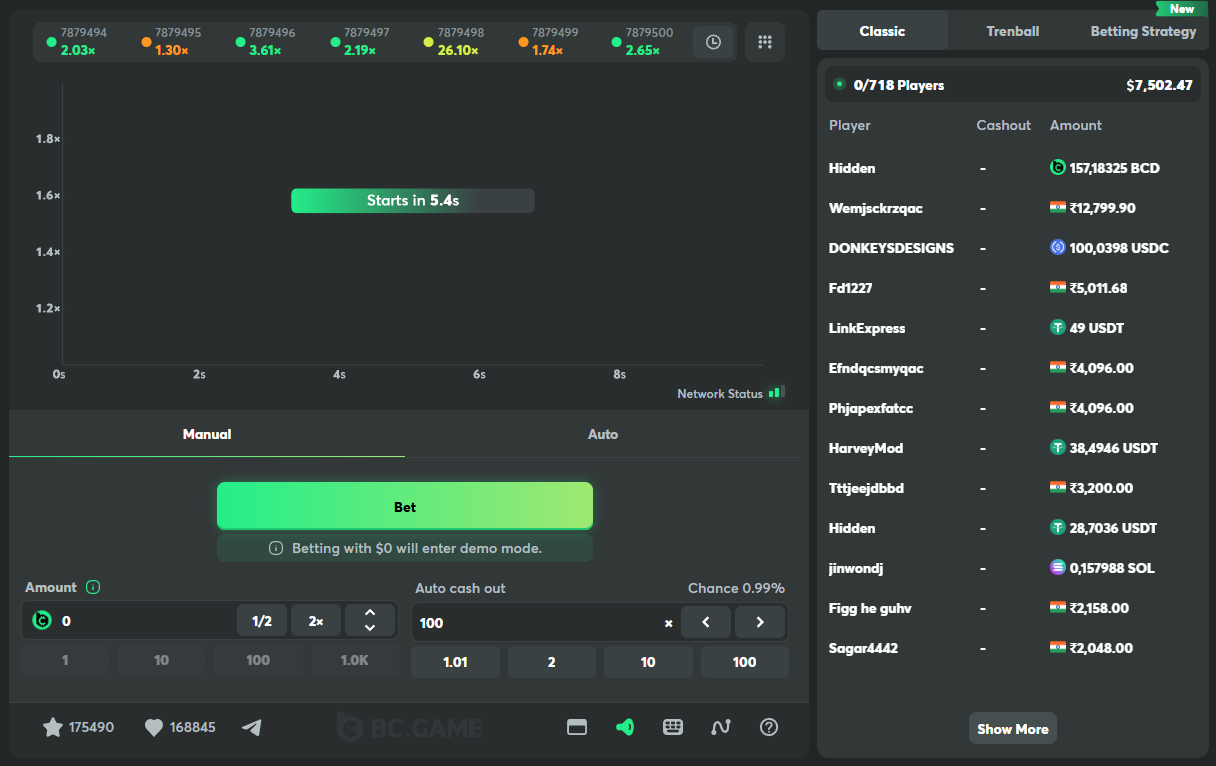Open the grid dots menu icon
This screenshot has height=766, width=1216.
point(765,42)
